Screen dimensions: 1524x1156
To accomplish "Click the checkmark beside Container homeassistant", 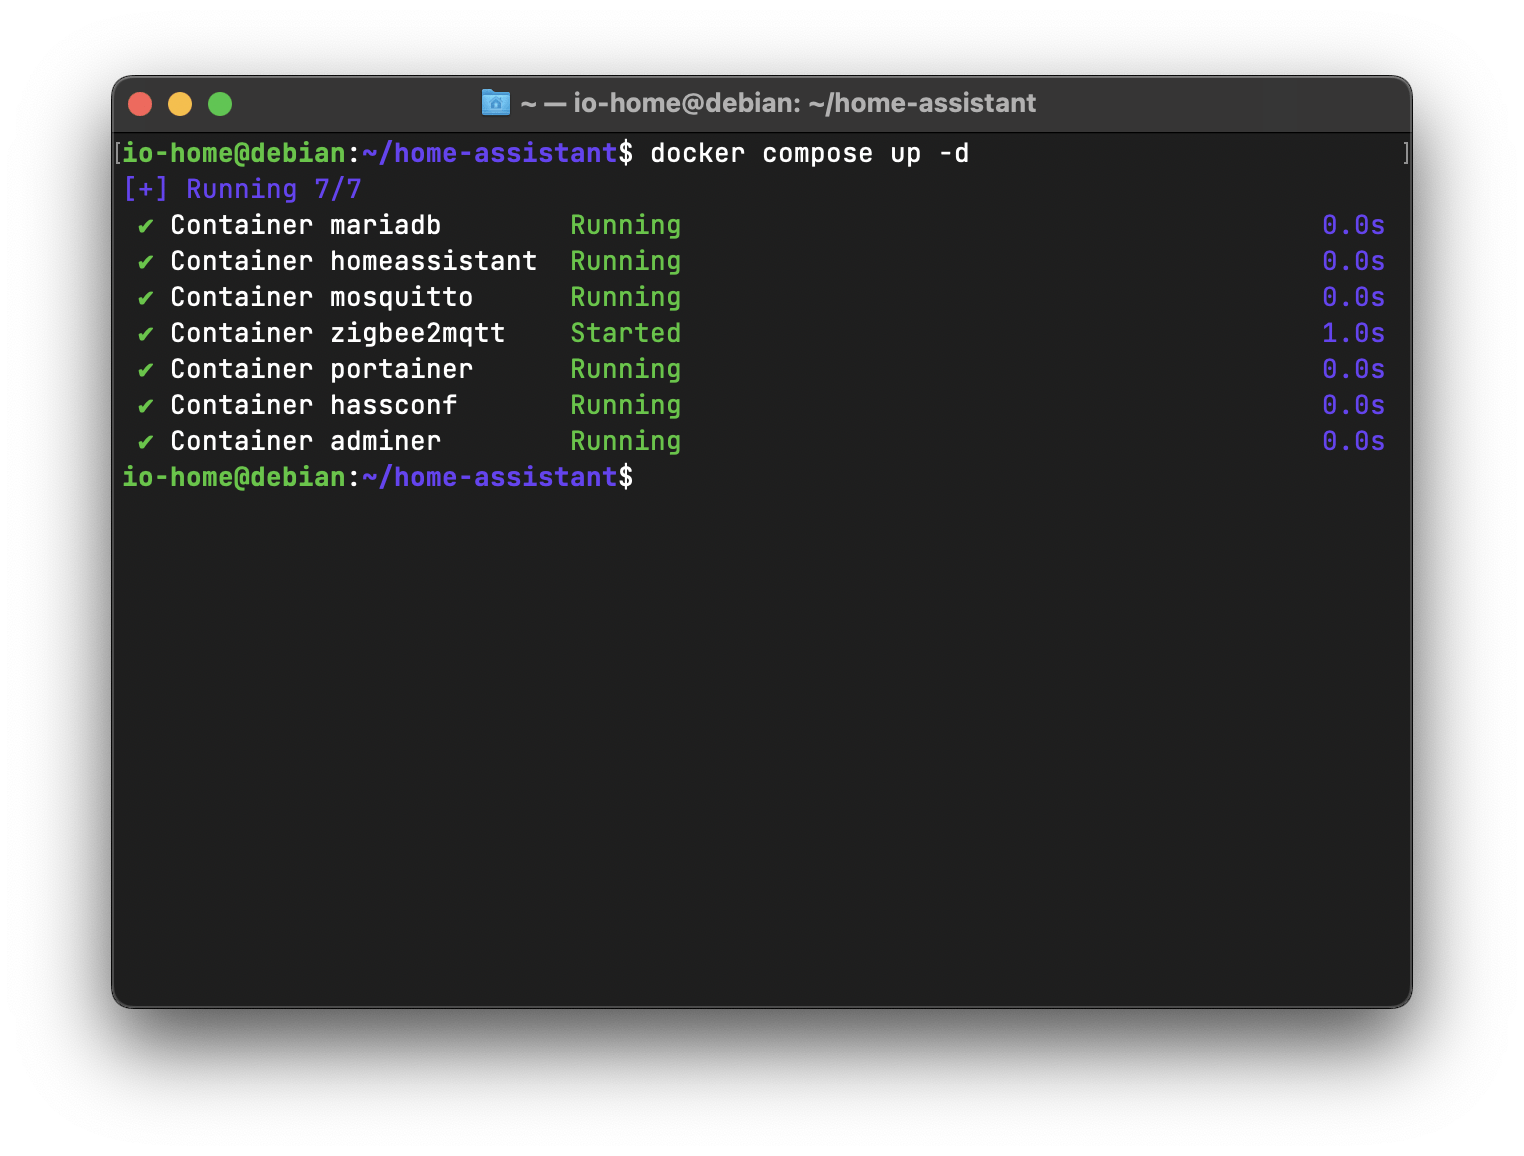I will click(146, 262).
